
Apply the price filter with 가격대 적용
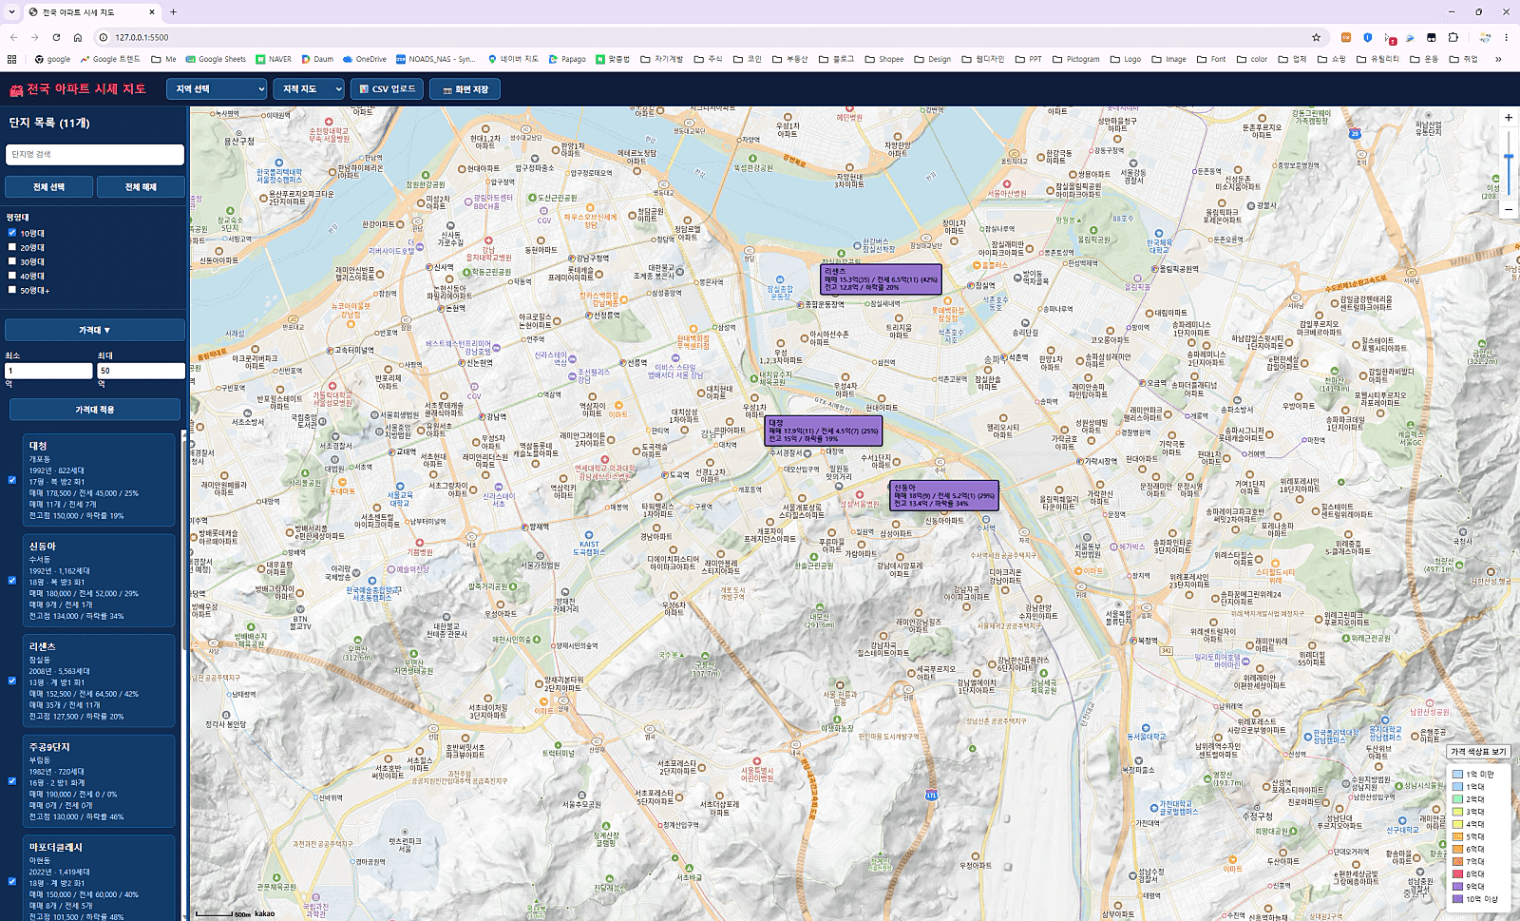click(95, 409)
